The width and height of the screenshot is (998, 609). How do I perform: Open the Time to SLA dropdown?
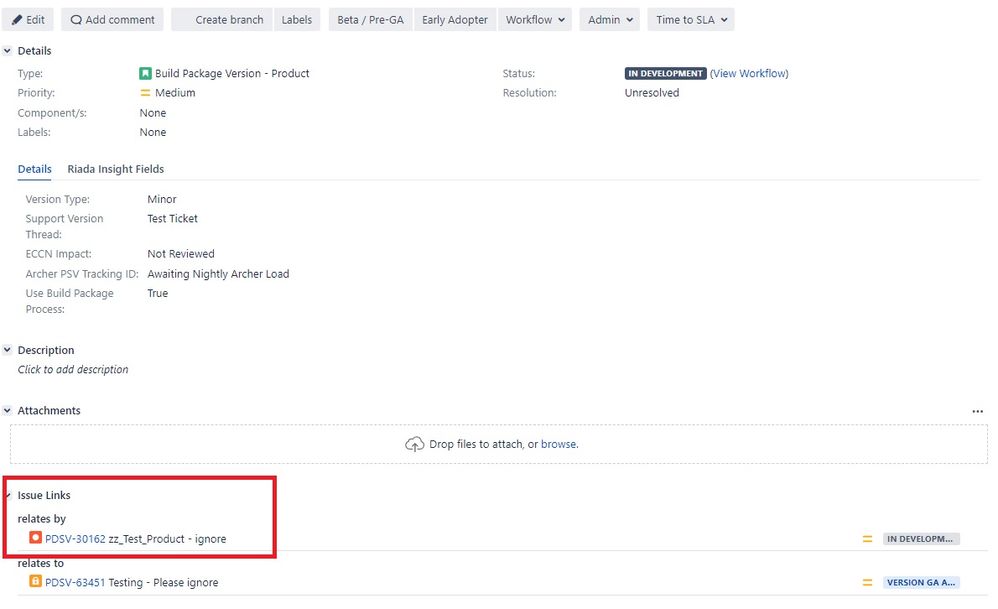click(x=691, y=20)
